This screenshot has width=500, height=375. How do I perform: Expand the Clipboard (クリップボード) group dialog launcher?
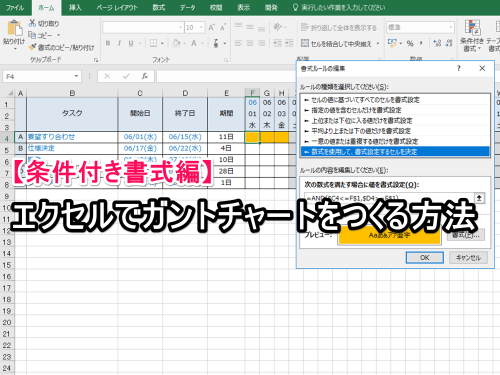tap(96, 60)
